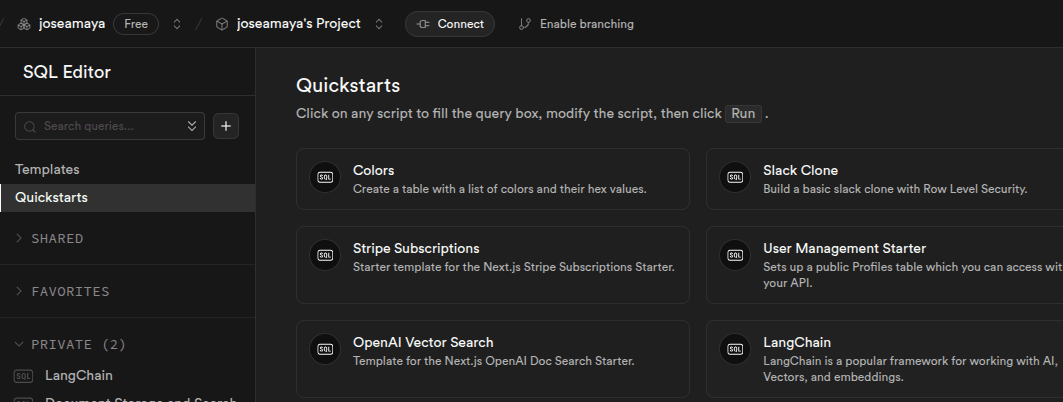Click the magnifier icon in search box
The width and height of the screenshot is (1063, 402).
(30, 127)
